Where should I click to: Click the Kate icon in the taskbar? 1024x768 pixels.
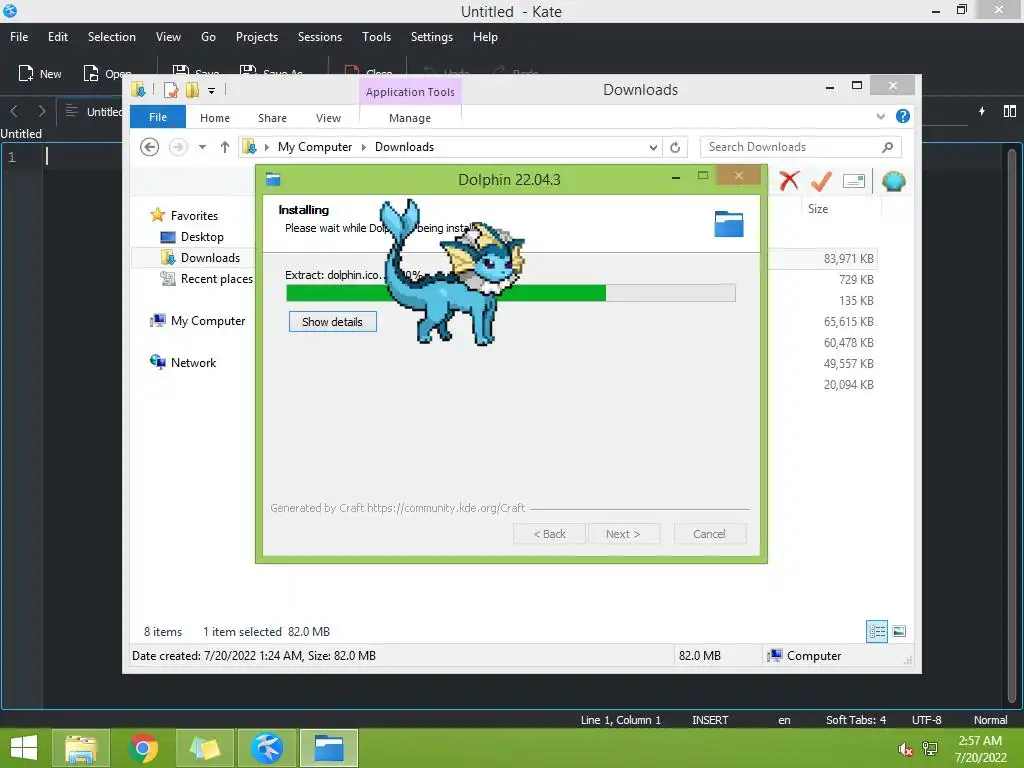pyautogui.click(x=267, y=748)
